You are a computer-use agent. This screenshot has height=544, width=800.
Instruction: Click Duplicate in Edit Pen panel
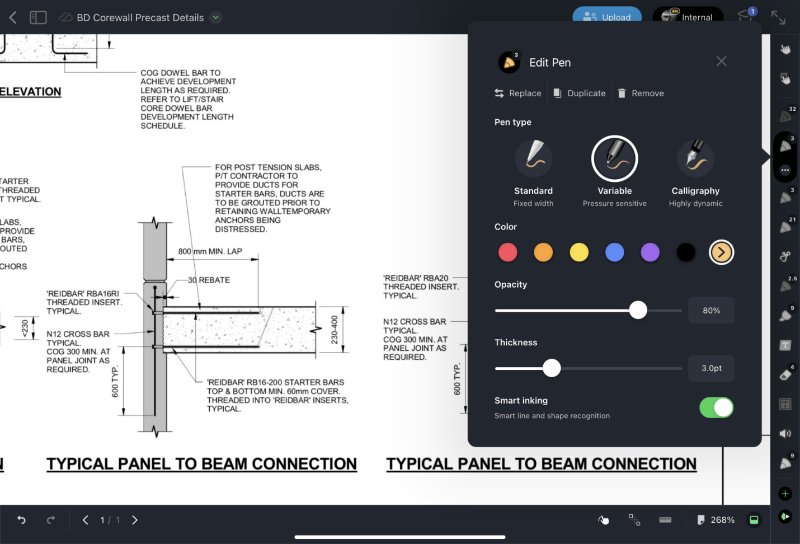[579, 93]
